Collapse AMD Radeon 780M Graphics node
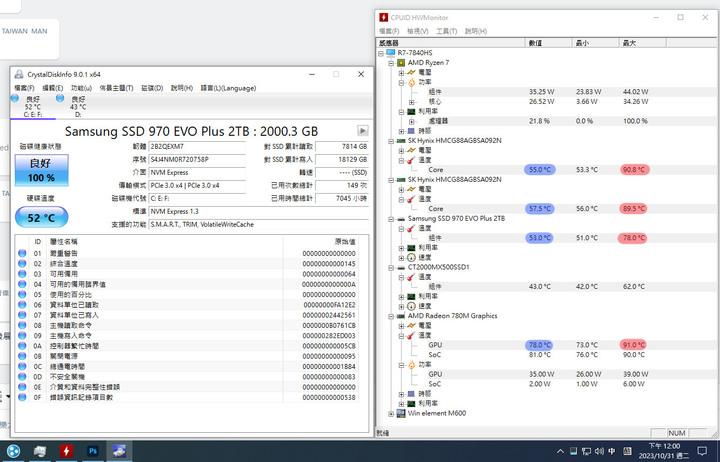The height and width of the screenshot is (462, 720). tap(391, 316)
